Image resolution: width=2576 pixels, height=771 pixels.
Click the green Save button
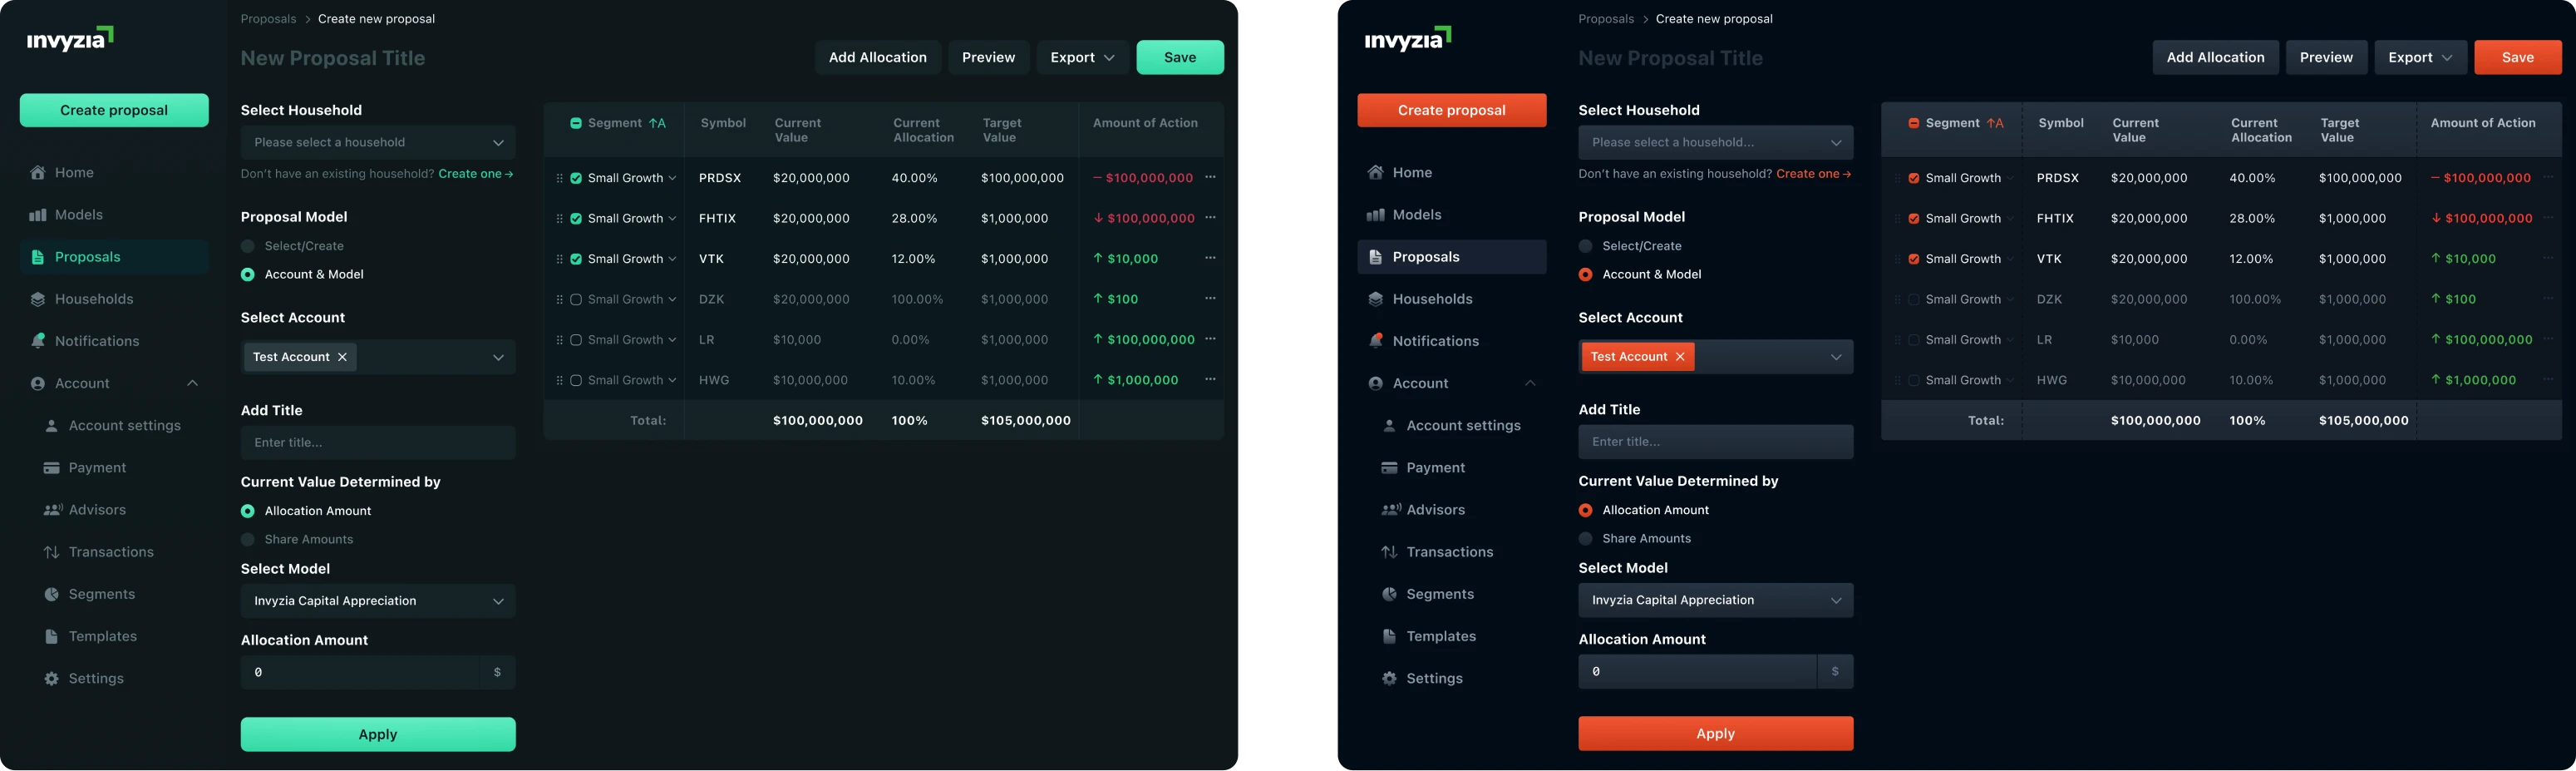tap(1180, 57)
